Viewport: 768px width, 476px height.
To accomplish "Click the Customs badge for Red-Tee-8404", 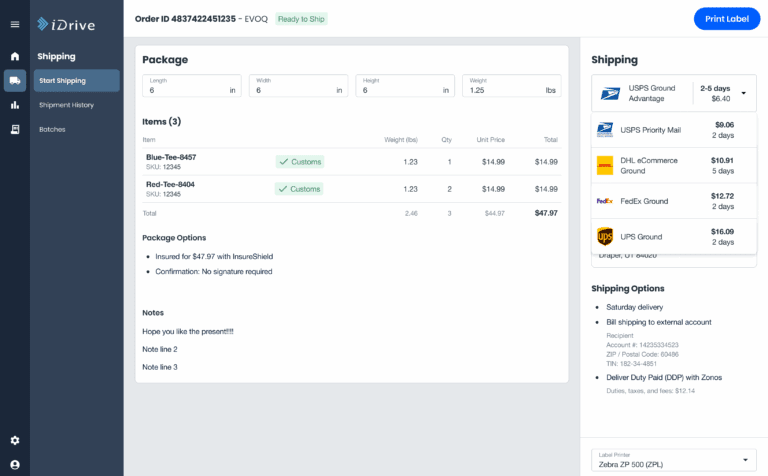I will 300,188.
